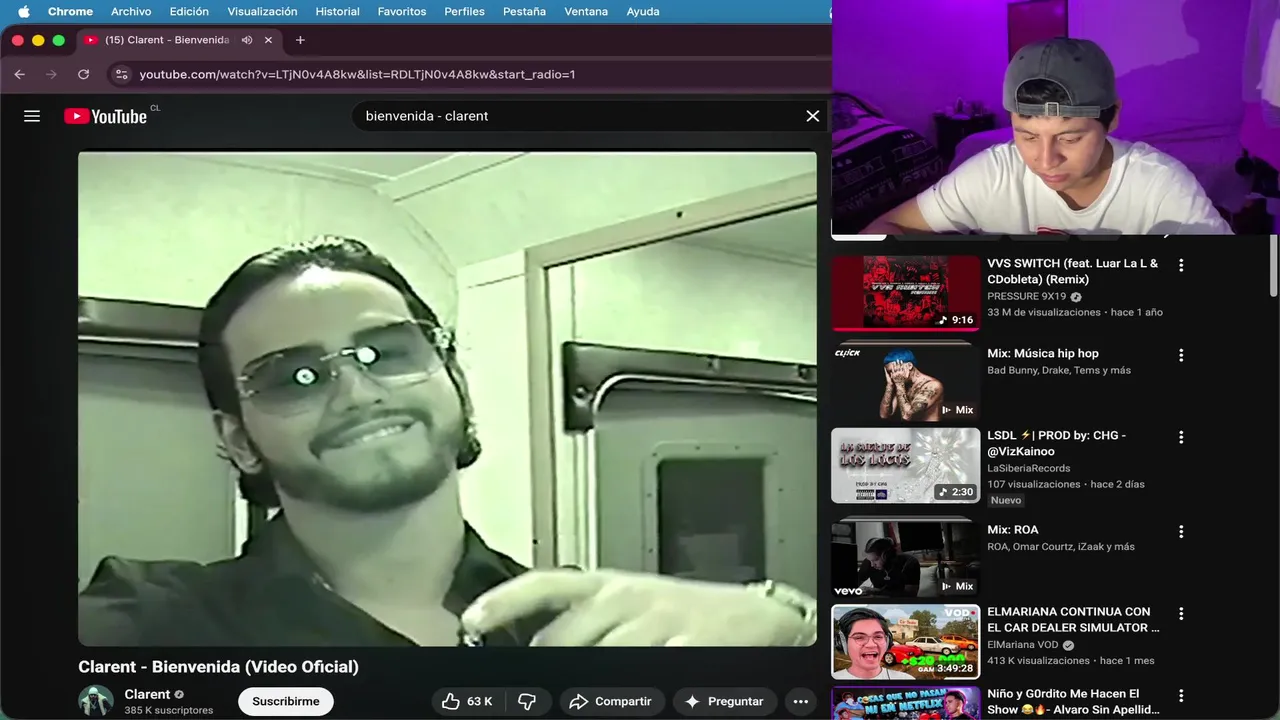Open the Pestaña menu
Image resolution: width=1280 pixels, height=720 pixels.
coord(524,11)
